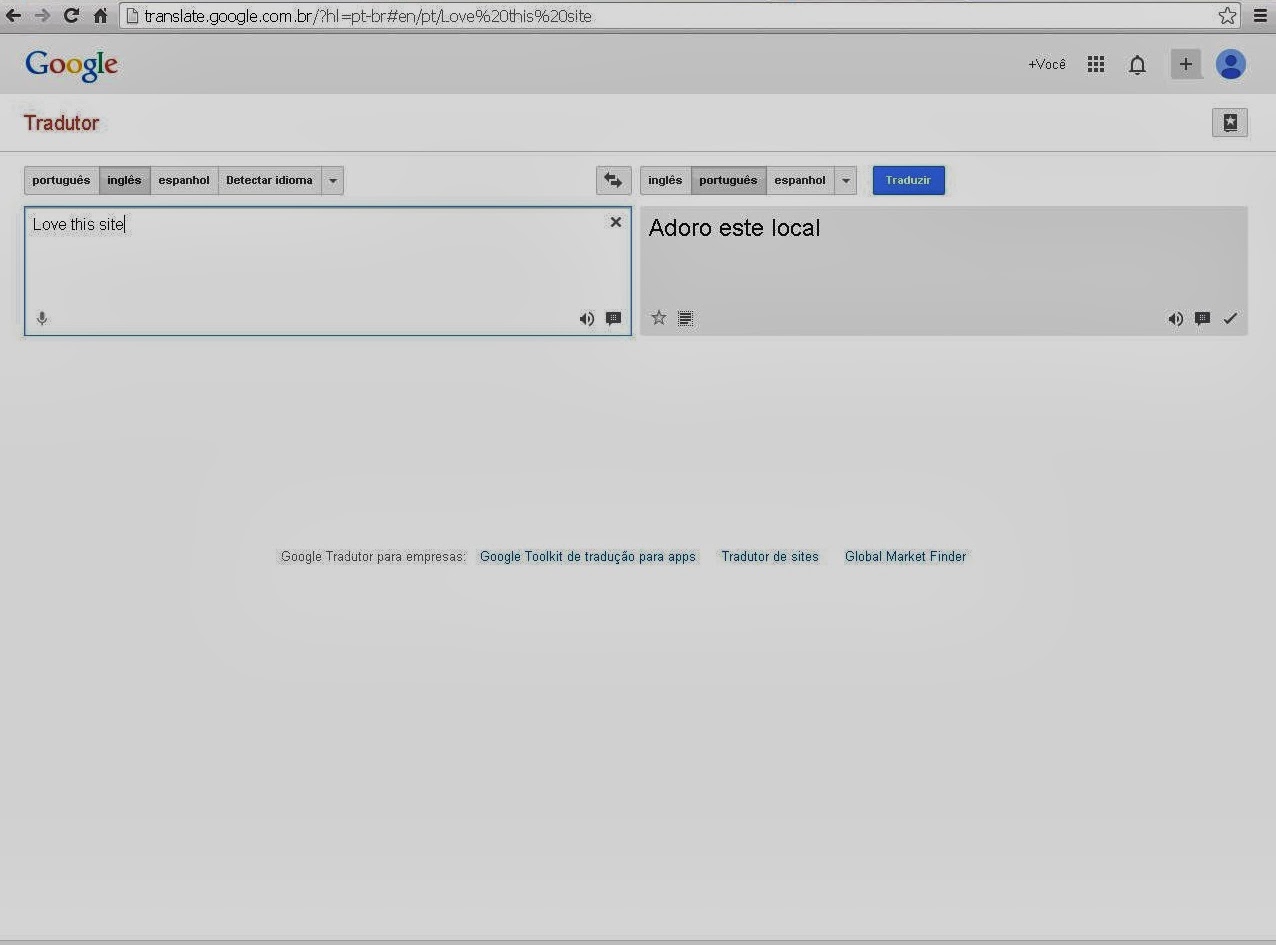Screen dimensions: 1276x945
Task: Open the account profile avatar
Action: tap(1230, 64)
